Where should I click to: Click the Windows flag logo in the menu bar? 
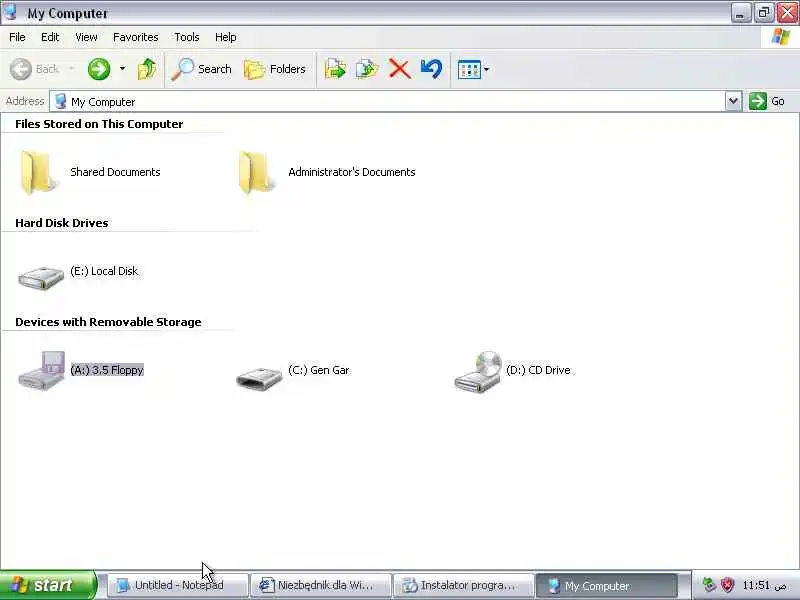click(781, 37)
